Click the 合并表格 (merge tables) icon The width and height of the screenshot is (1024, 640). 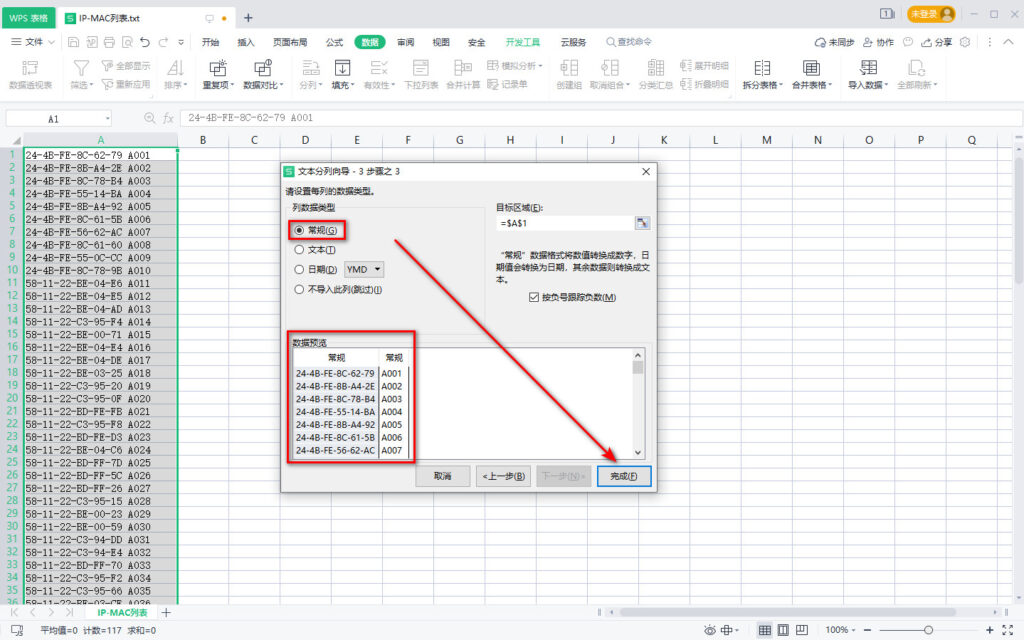tap(811, 68)
